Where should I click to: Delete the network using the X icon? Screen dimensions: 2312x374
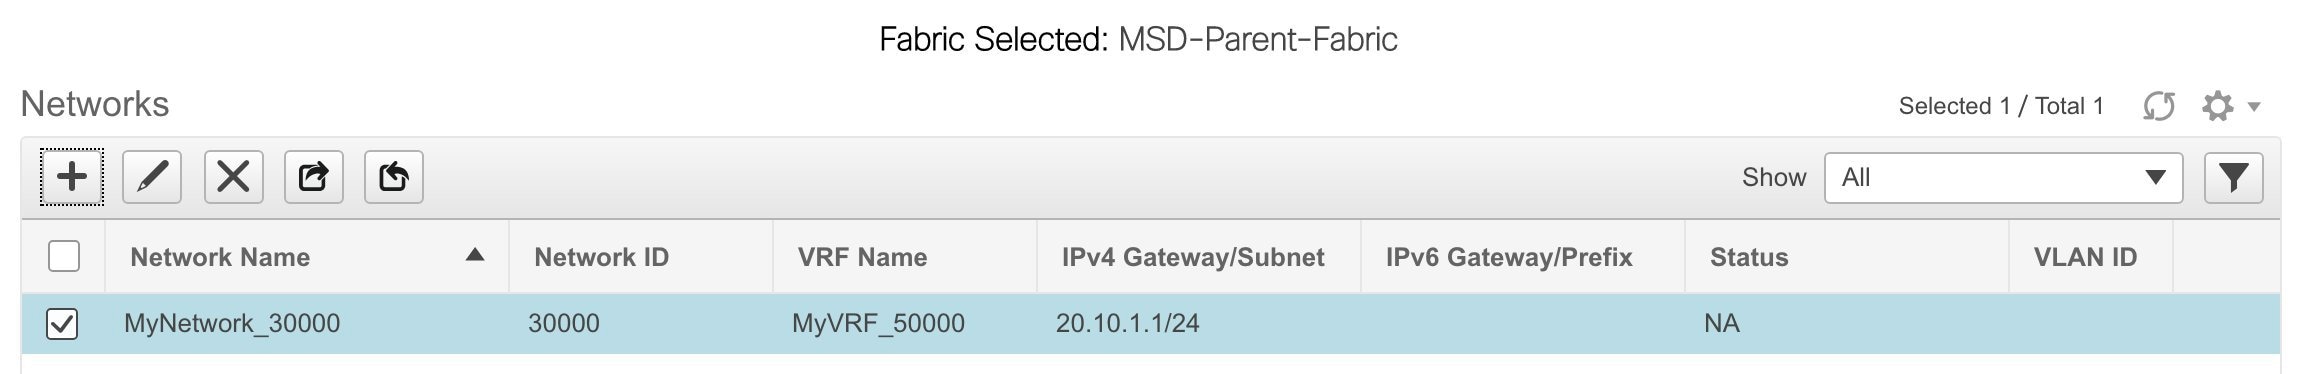coord(233,177)
